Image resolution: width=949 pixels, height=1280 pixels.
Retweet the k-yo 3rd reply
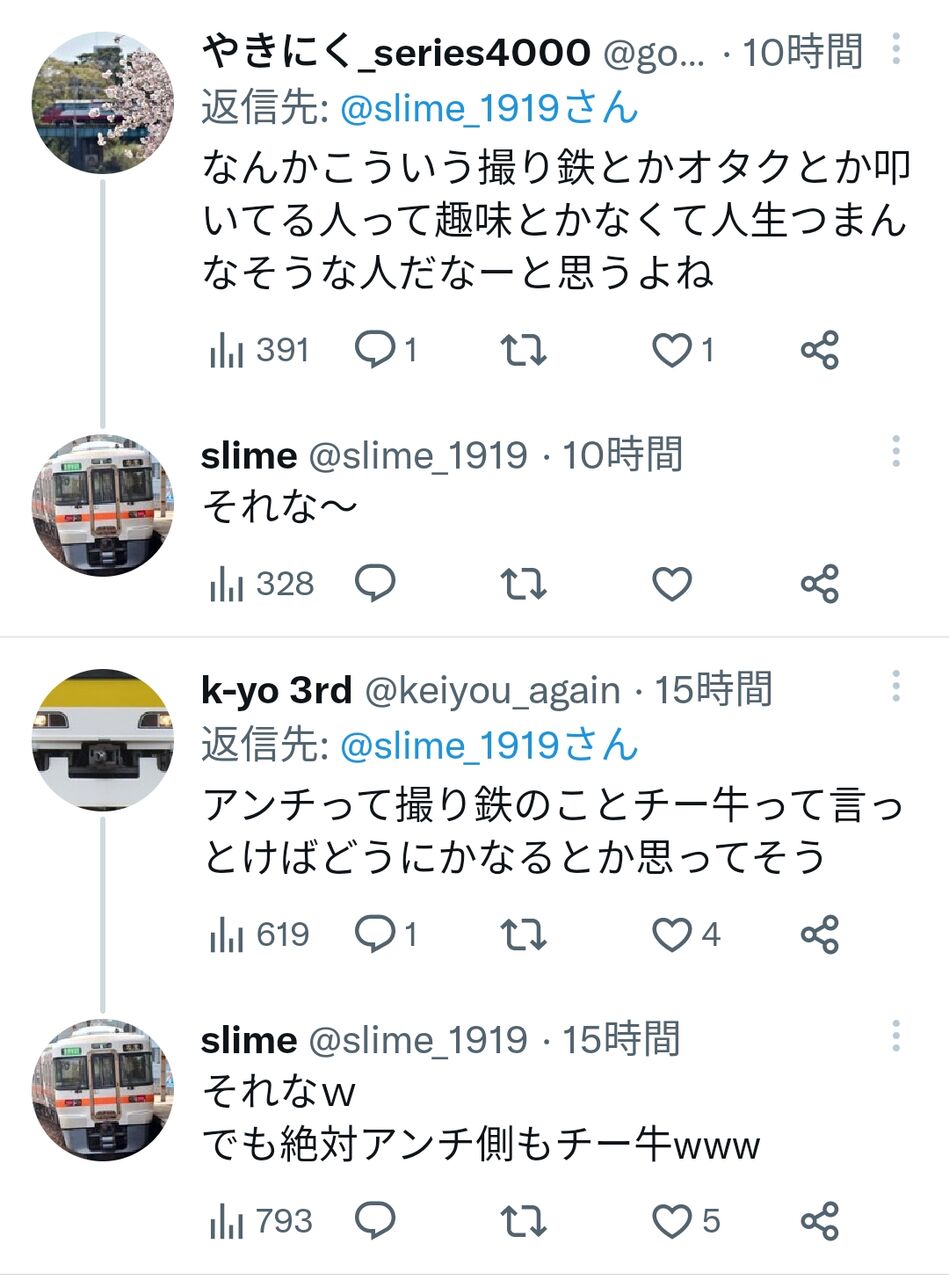(522, 935)
